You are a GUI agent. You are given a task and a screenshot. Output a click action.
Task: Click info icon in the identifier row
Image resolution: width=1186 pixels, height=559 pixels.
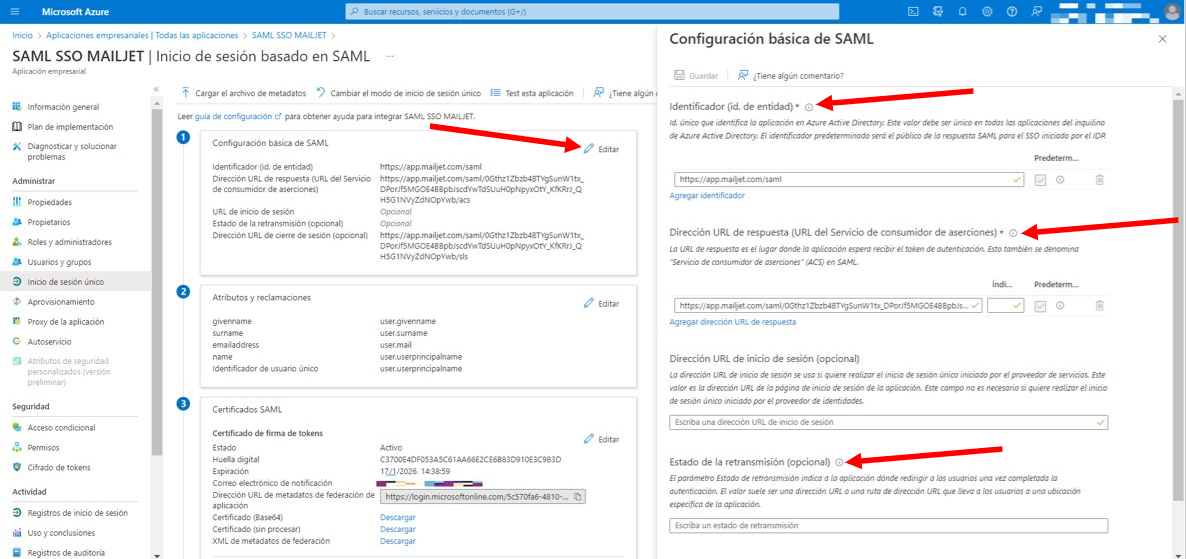click(x=1060, y=179)
